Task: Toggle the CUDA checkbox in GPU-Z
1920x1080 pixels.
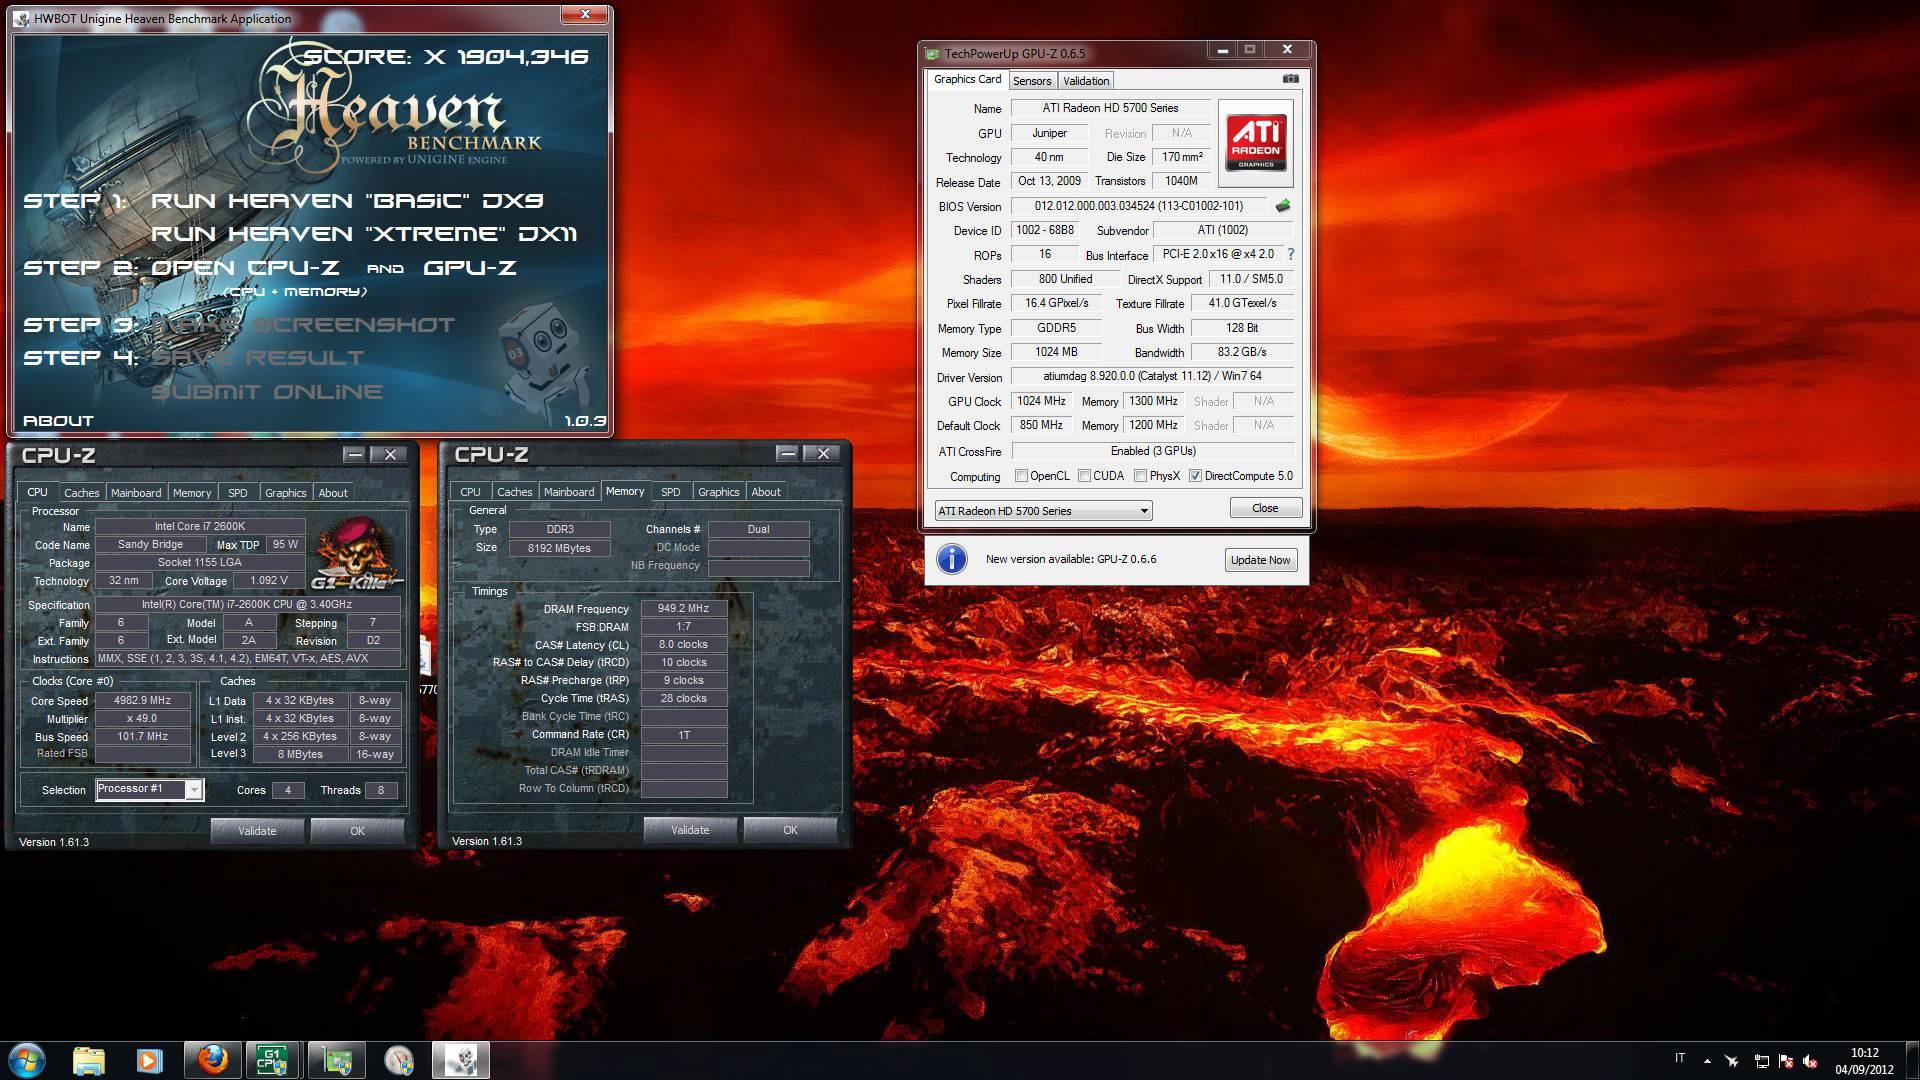Action: (1084, 476)
